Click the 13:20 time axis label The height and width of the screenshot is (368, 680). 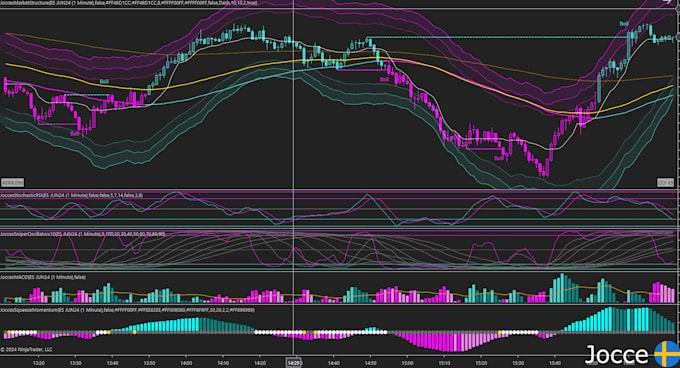[x=39, y=363]
